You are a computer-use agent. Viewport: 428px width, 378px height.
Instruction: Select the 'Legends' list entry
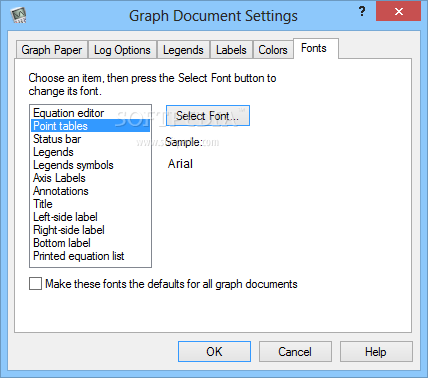tap(90, 152)
